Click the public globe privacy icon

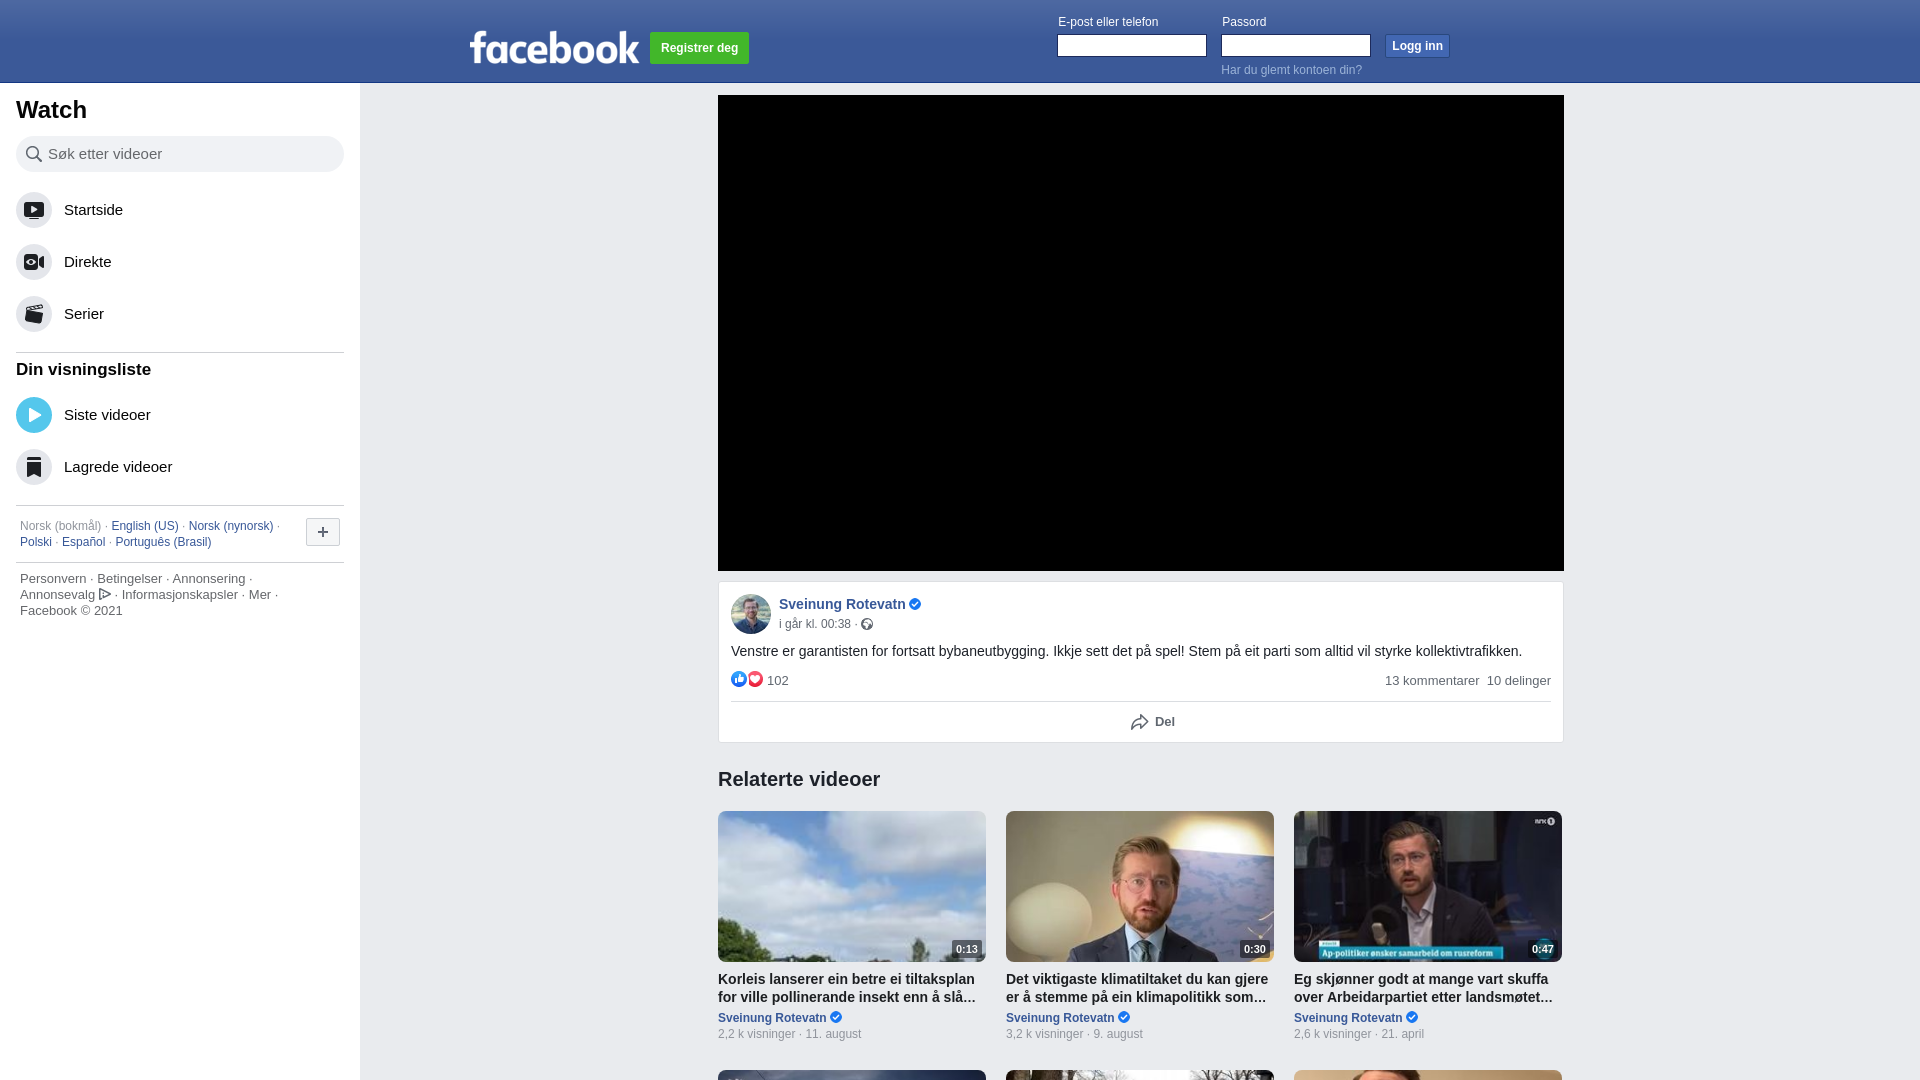tap(867, 624)
